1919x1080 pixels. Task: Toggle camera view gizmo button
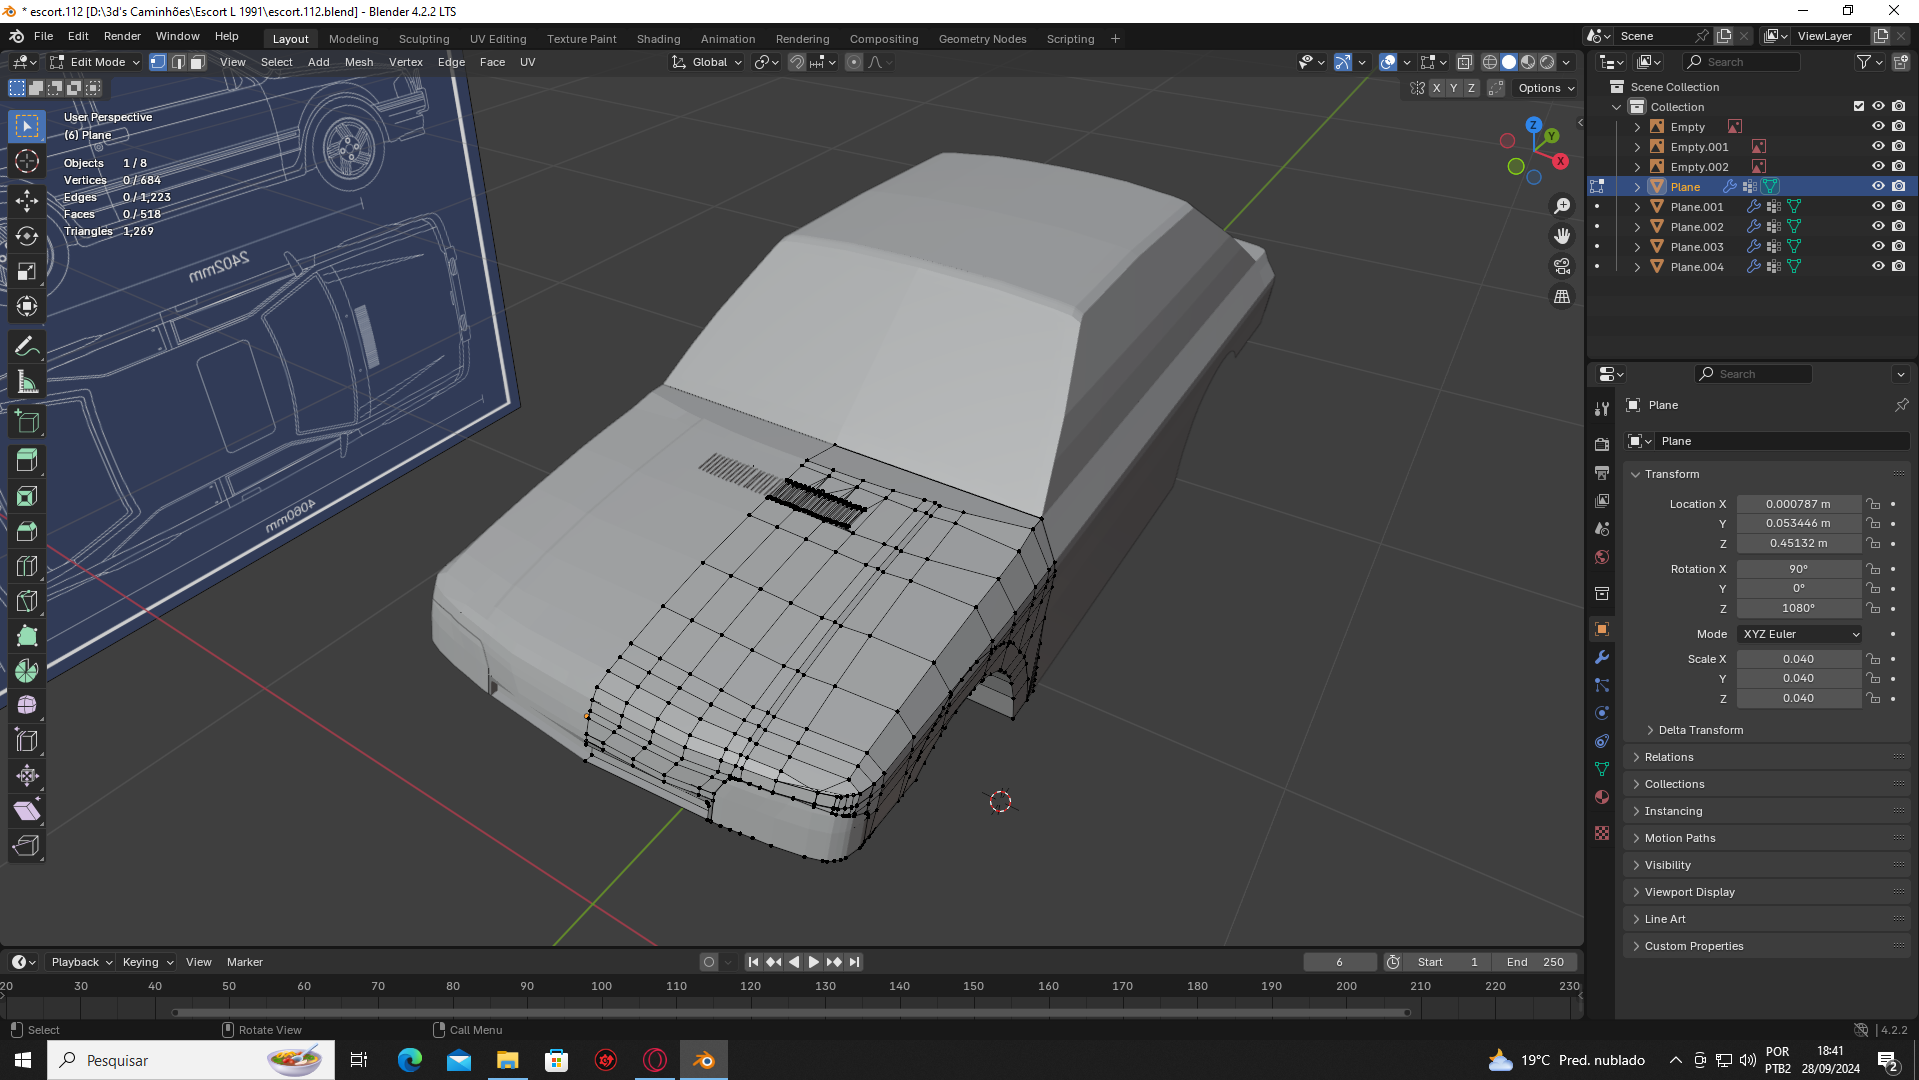click(1562, 266)
